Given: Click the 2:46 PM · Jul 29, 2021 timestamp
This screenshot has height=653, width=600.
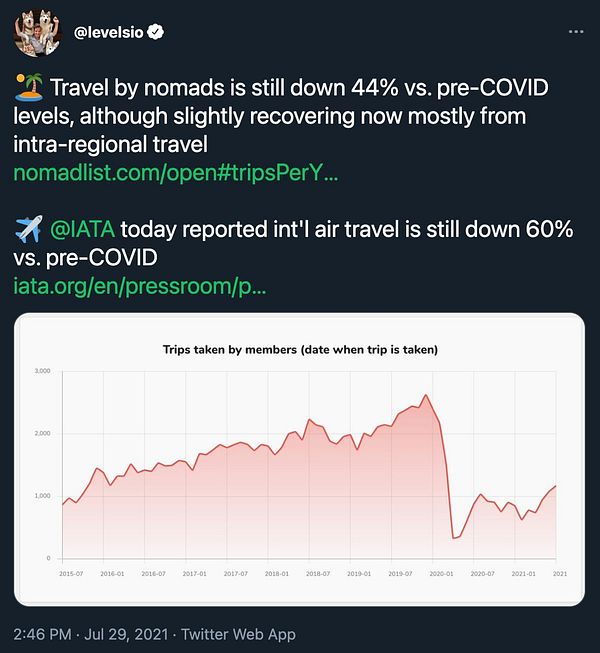Looking at the screenshot, I should (x=91, y=634).
